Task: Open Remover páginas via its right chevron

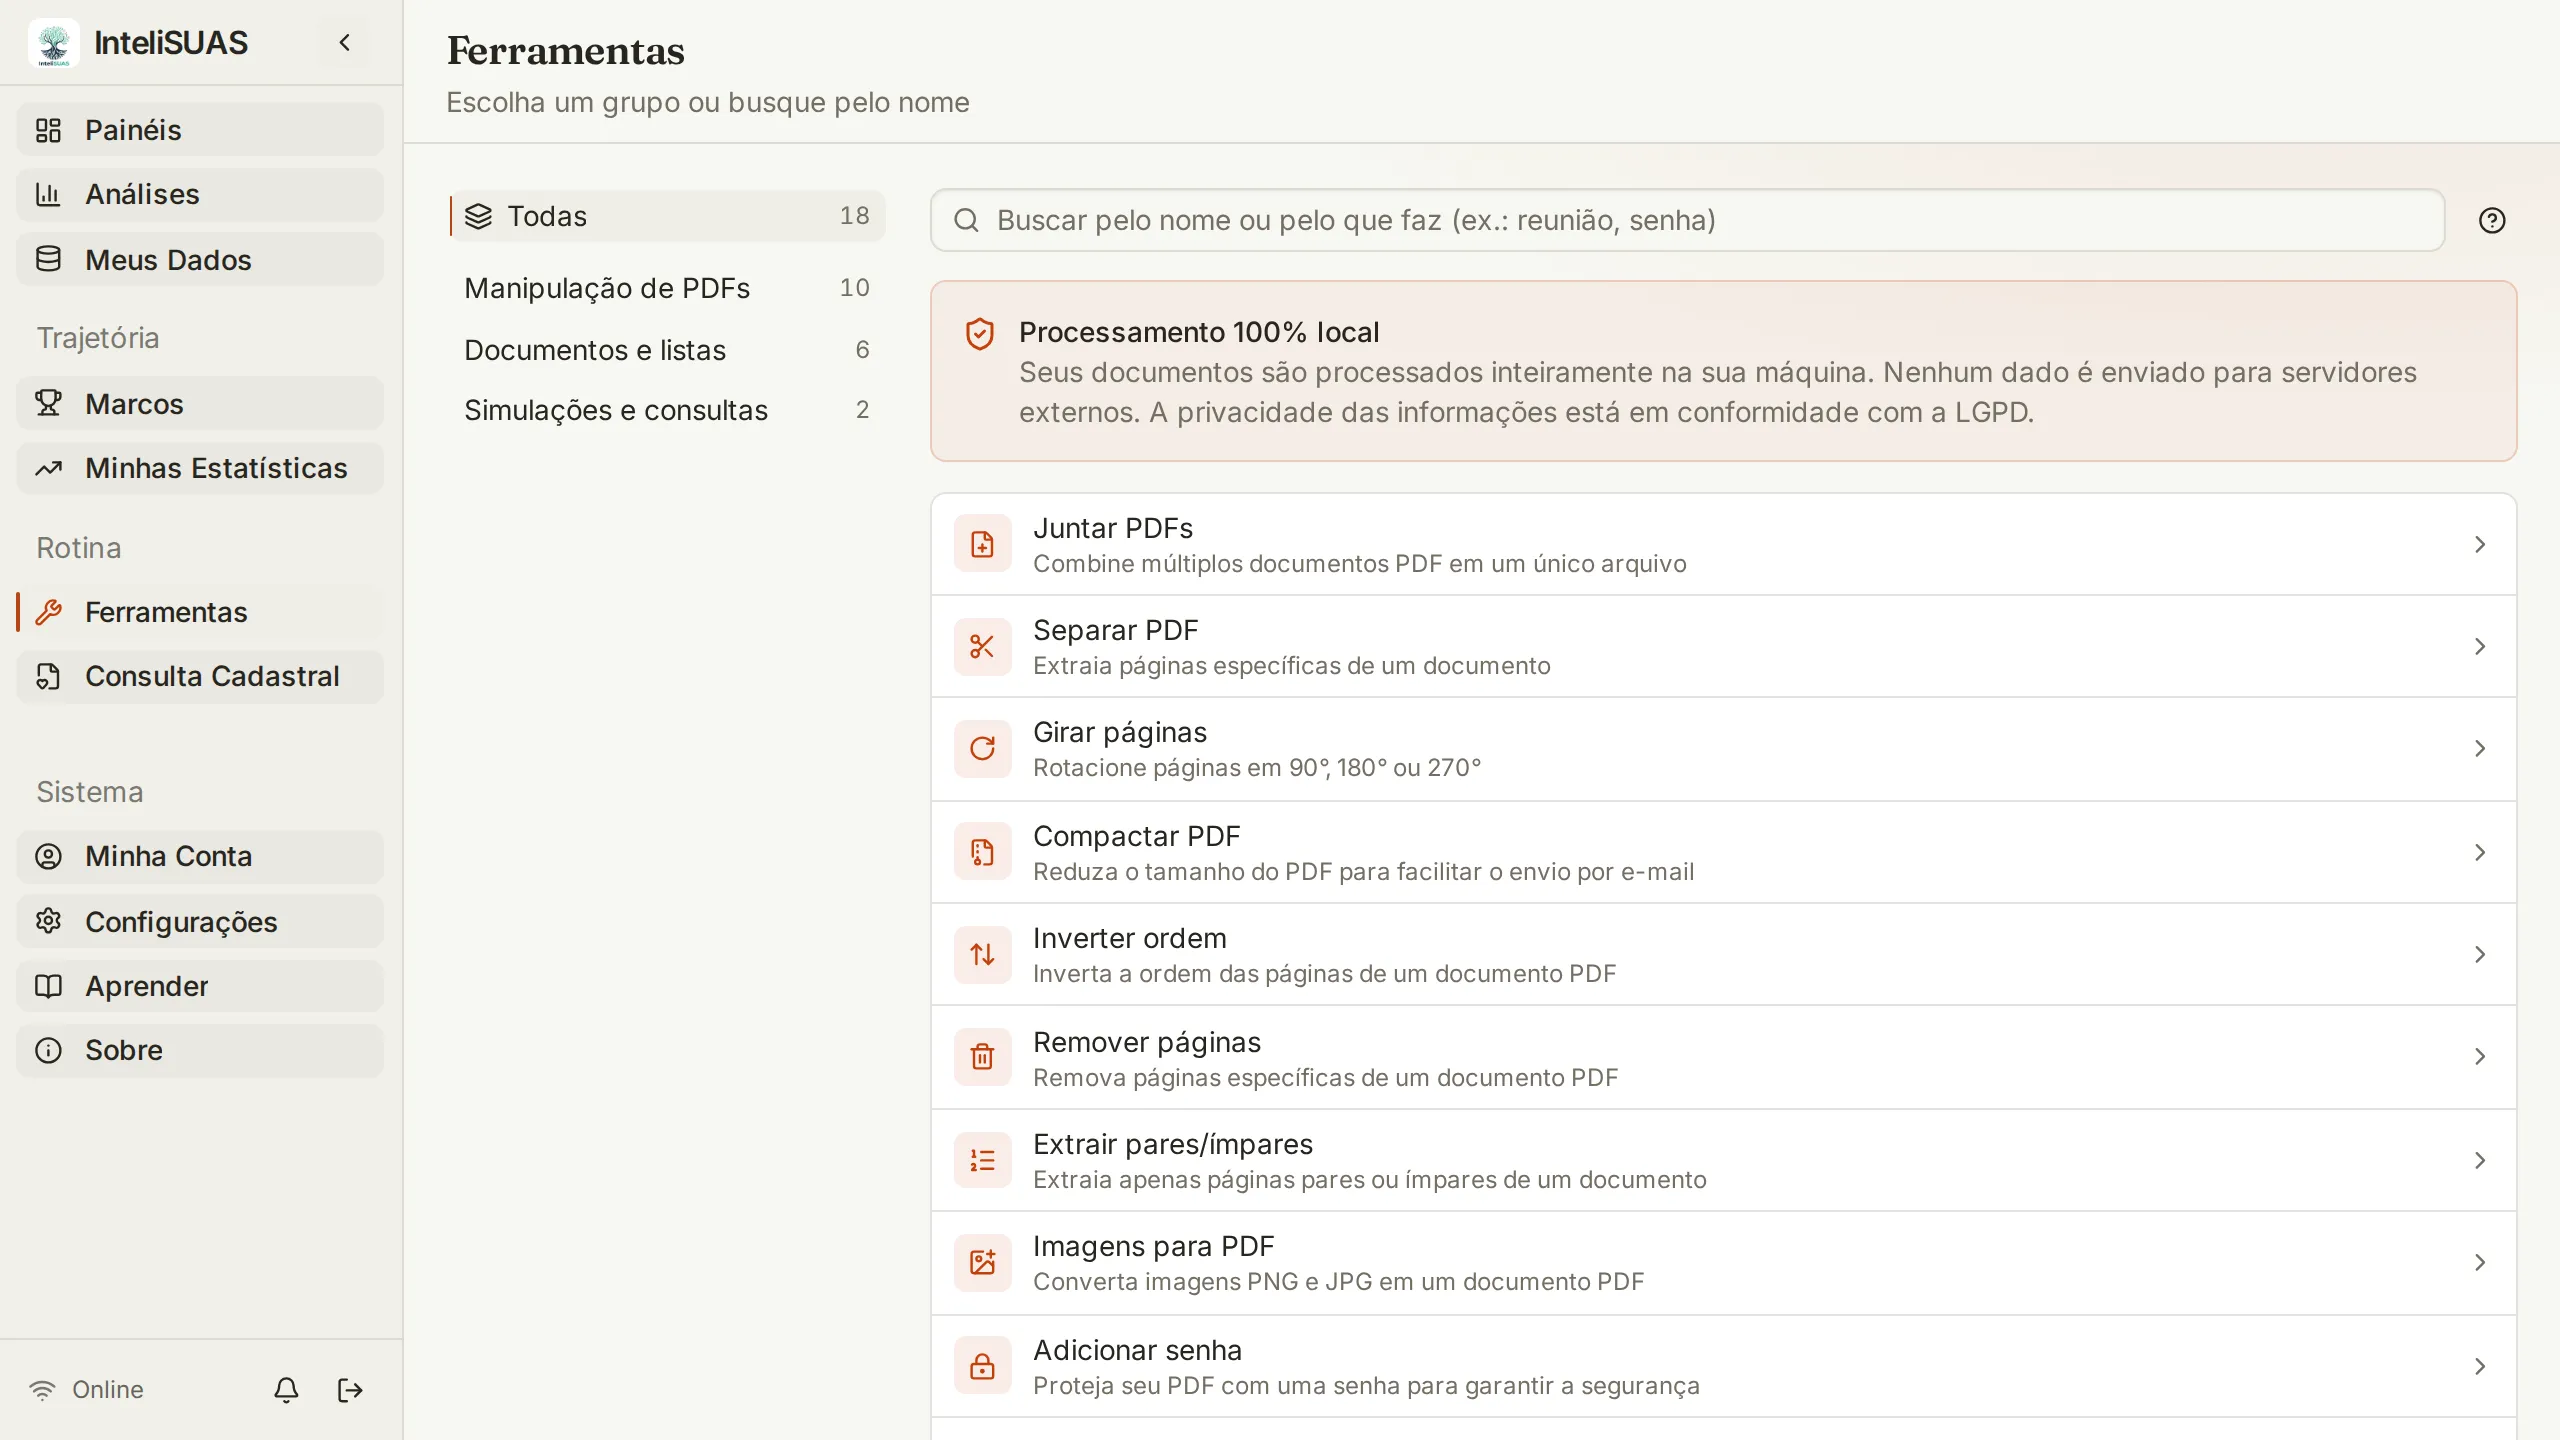Action: tap(2480, 1056)
